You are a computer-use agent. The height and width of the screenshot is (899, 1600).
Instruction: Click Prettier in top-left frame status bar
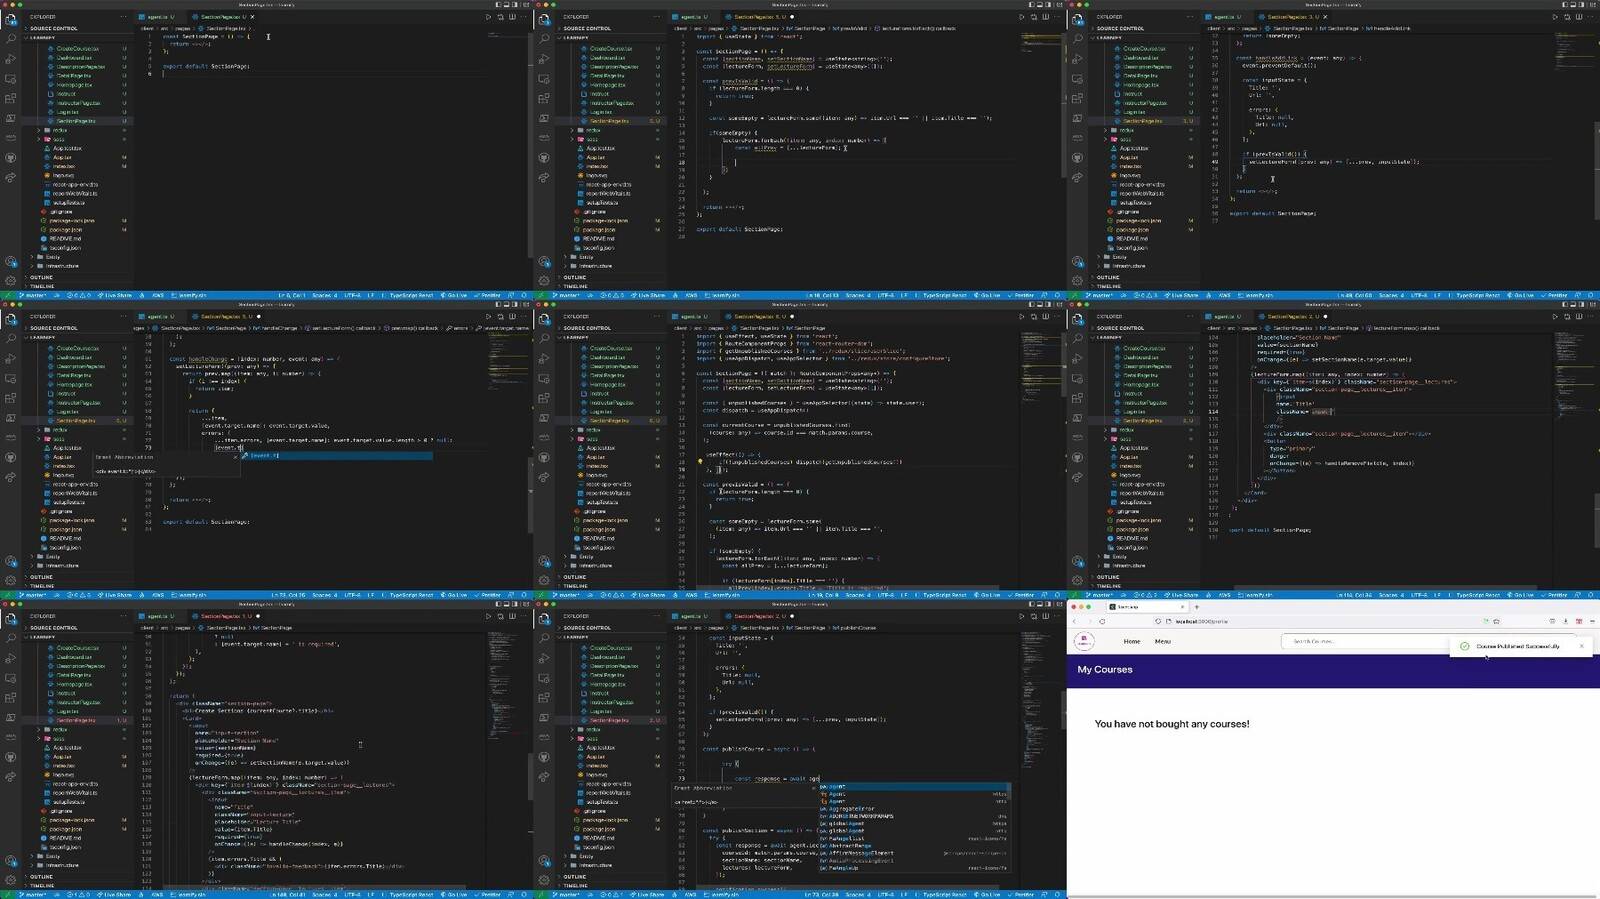(x=488, y=295)
